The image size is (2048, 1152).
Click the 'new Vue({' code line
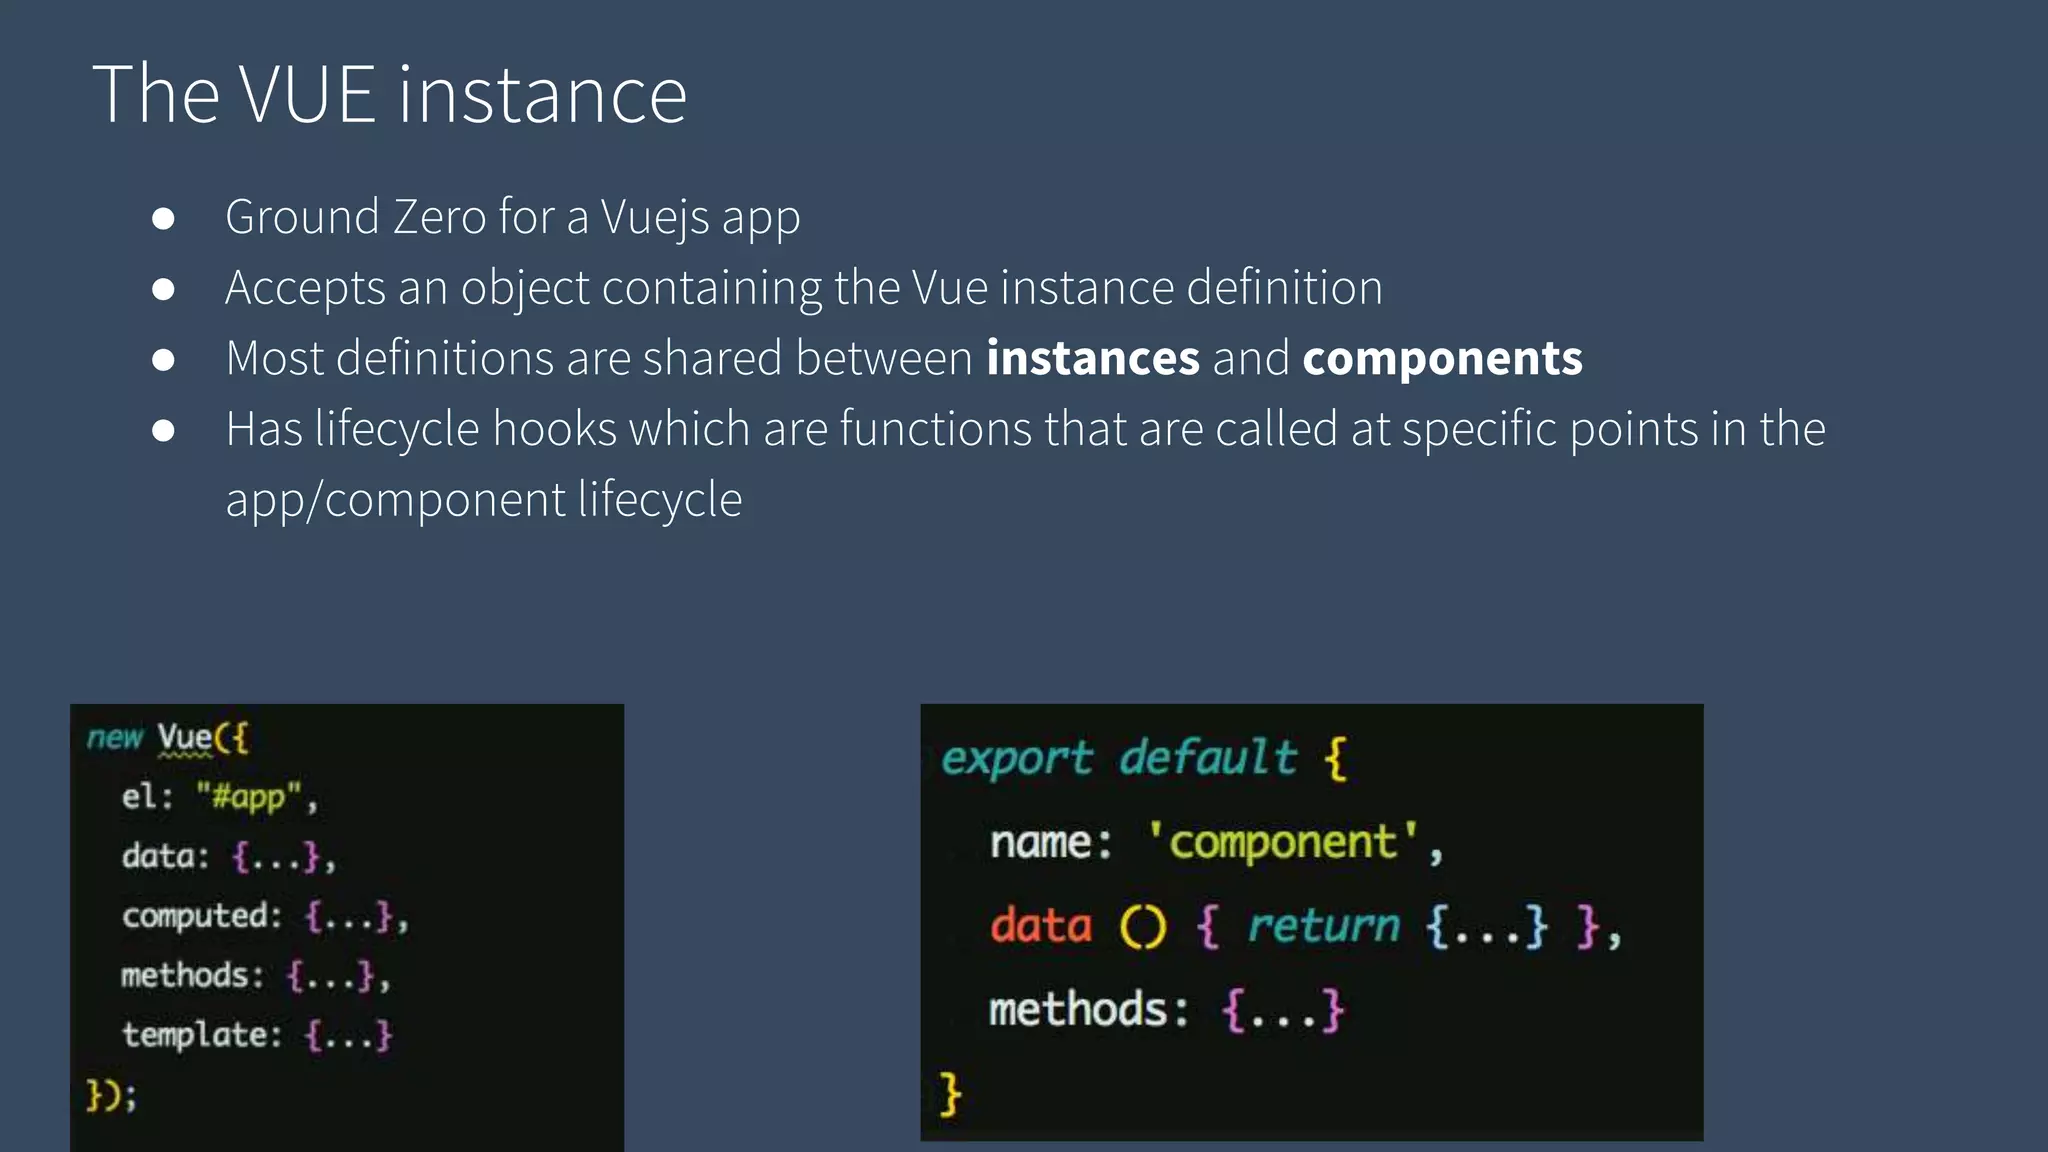click(x=167, y=738)
